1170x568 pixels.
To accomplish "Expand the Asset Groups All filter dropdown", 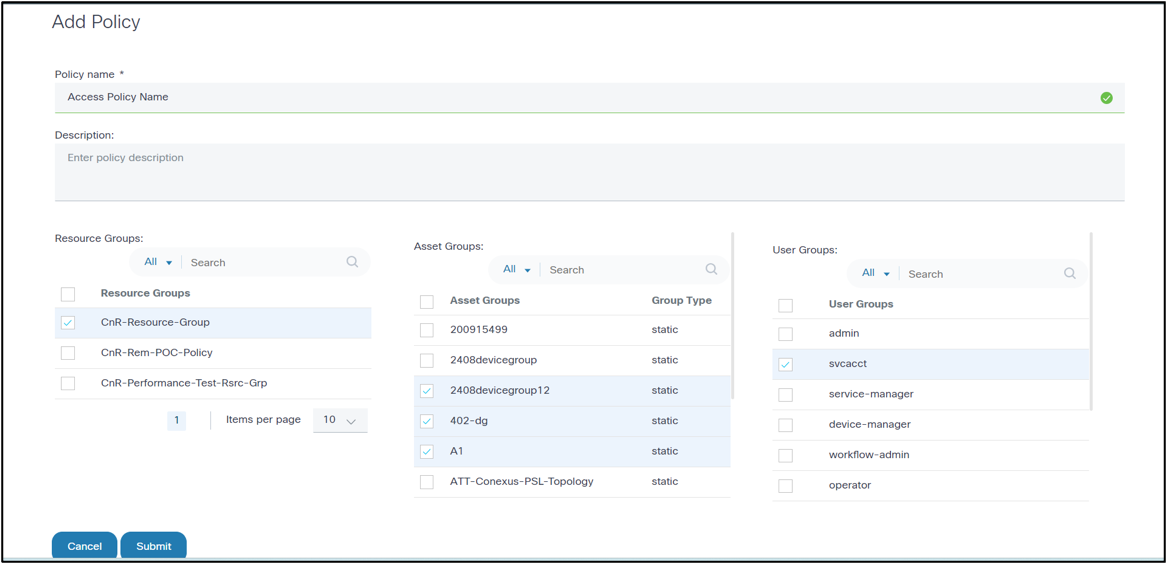I will coord(517,269).
